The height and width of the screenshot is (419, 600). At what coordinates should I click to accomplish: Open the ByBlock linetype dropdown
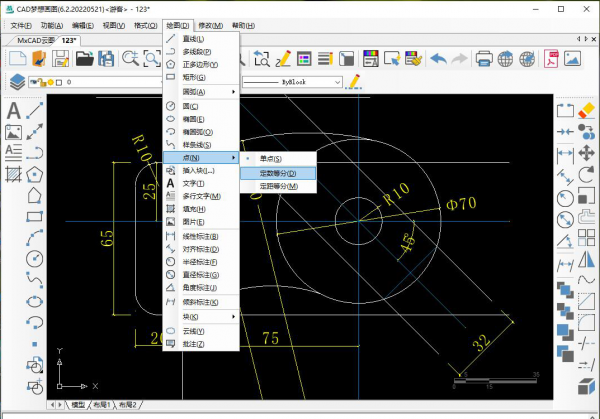(292, 82)
